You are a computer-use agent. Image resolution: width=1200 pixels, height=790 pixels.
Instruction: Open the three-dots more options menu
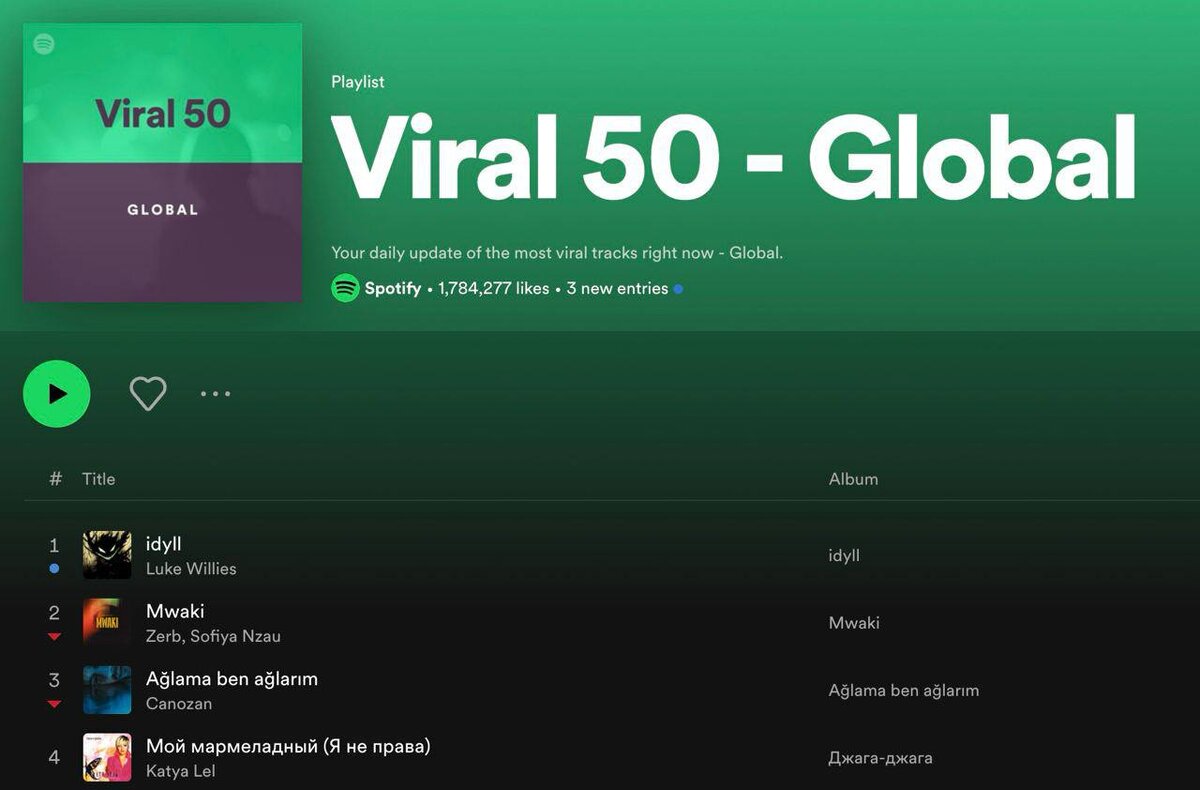point(215,394)
